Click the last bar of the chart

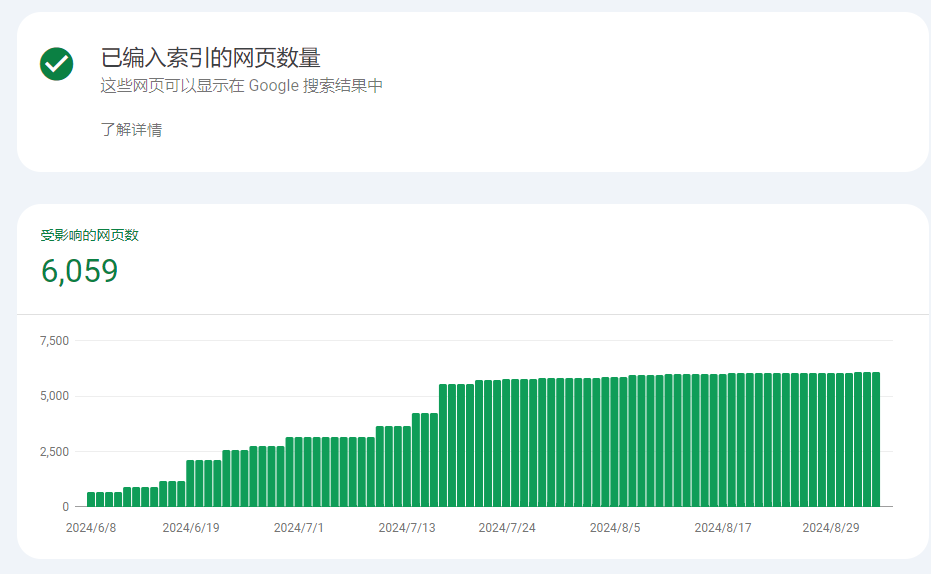(876, 439)
